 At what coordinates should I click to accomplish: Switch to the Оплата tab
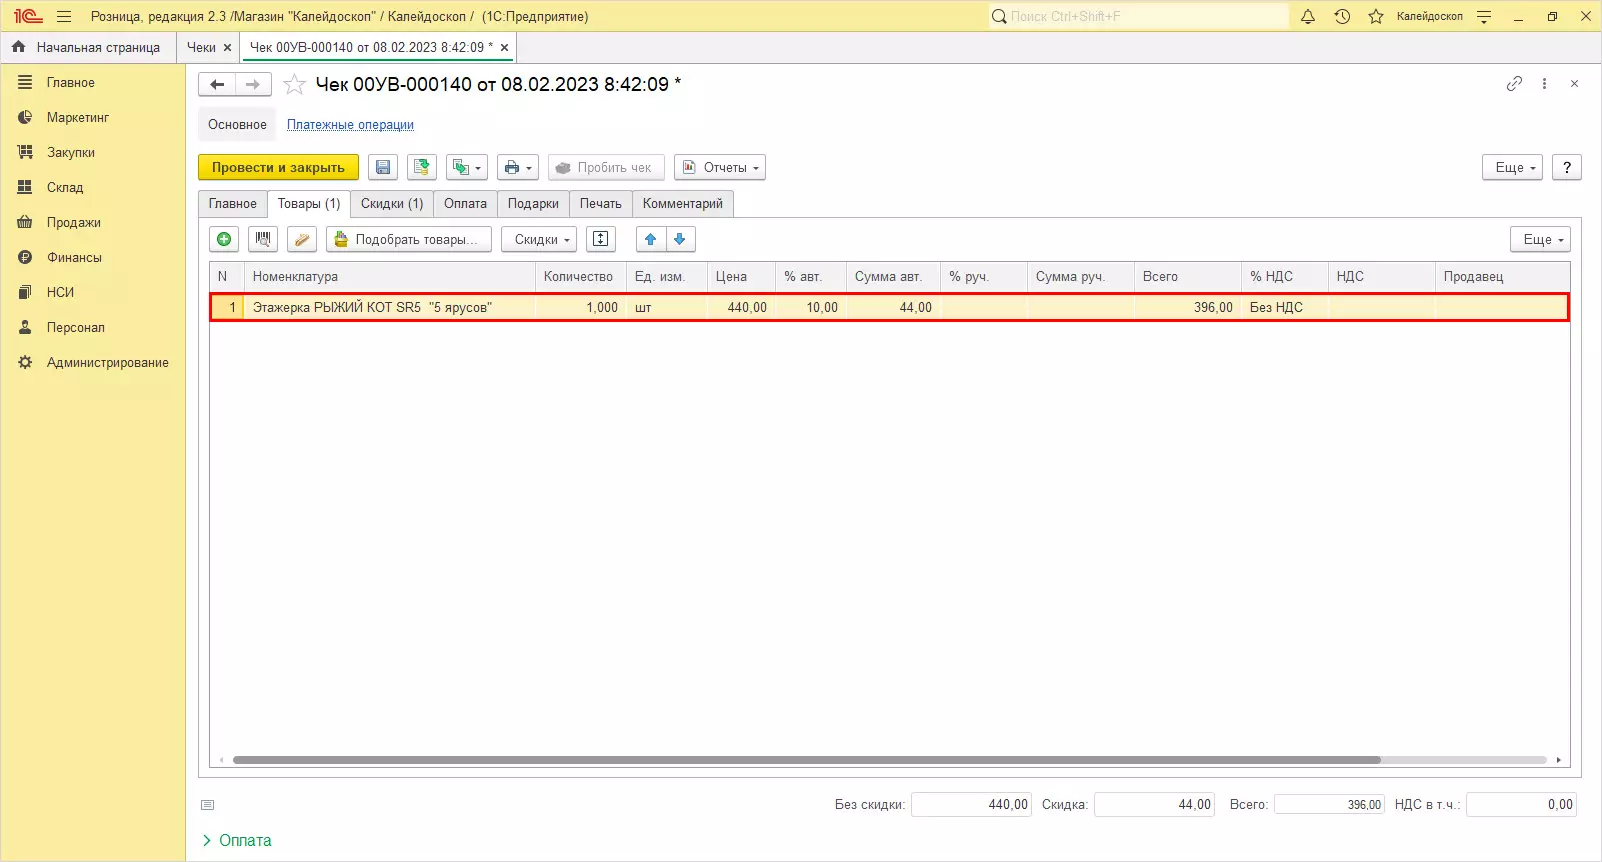[x=465, y=204]
